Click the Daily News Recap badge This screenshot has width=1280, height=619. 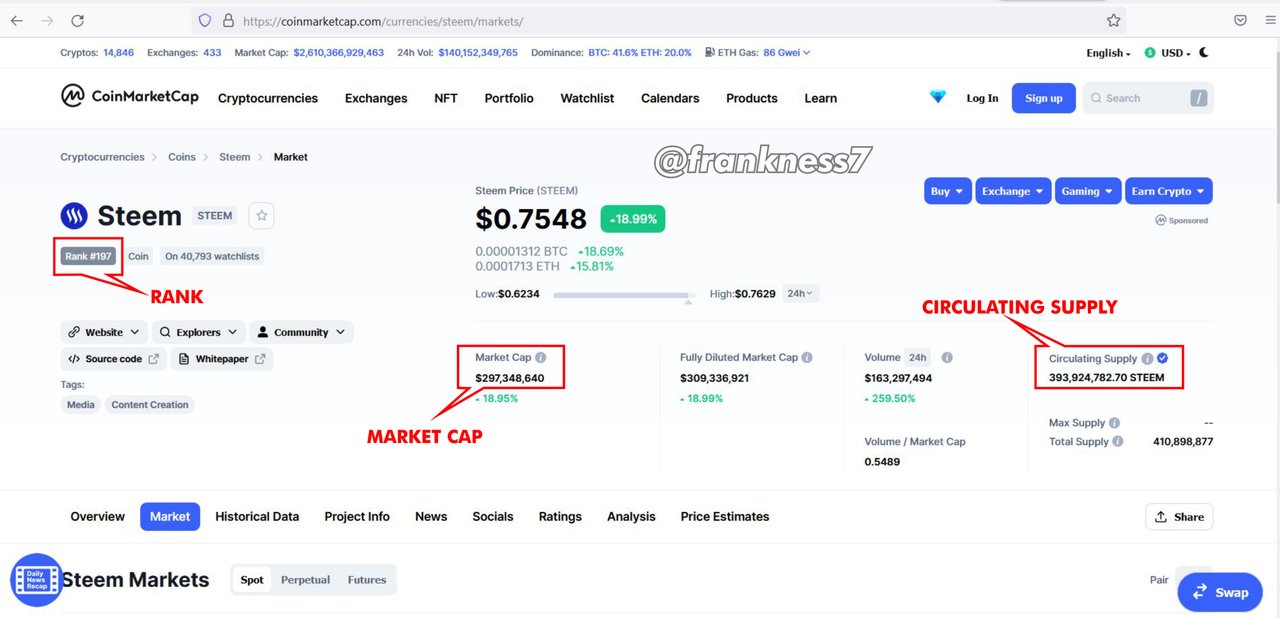click(37, 580)
